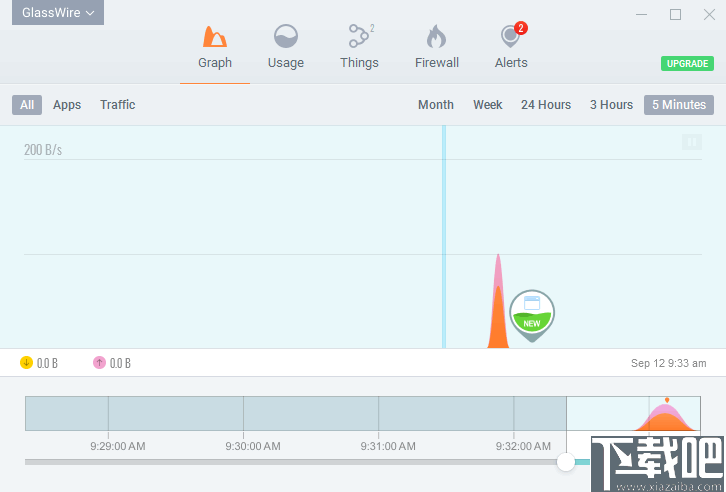Open the Usage tab

click(x=286, y=47)
